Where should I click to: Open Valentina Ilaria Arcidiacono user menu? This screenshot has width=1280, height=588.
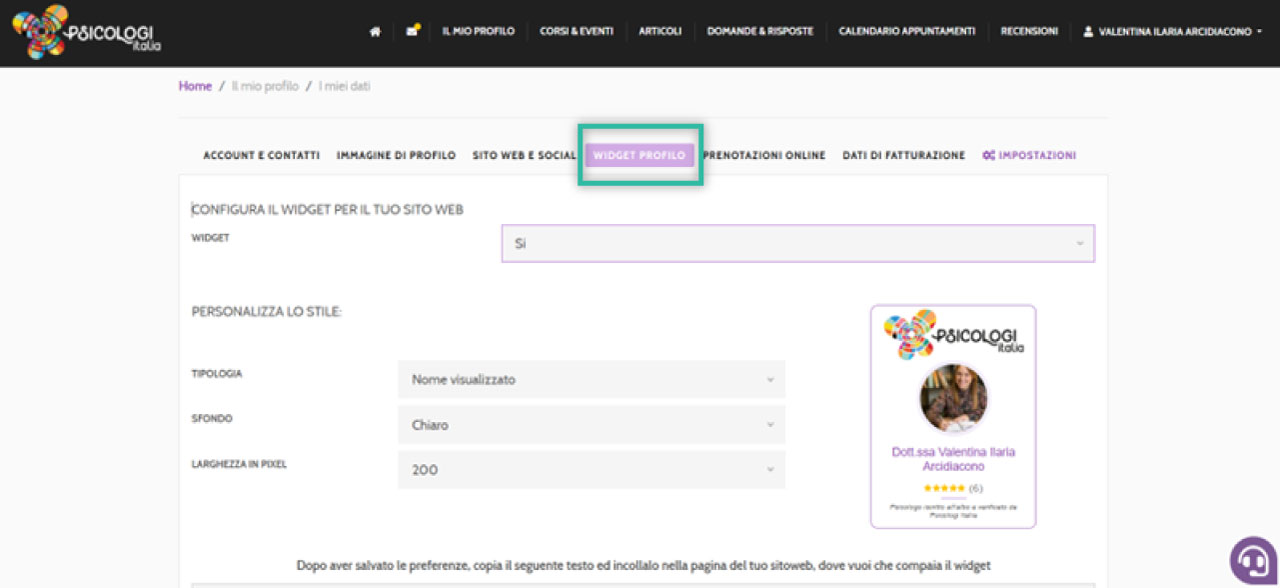pyautogui.click(x=1173, y=32)
